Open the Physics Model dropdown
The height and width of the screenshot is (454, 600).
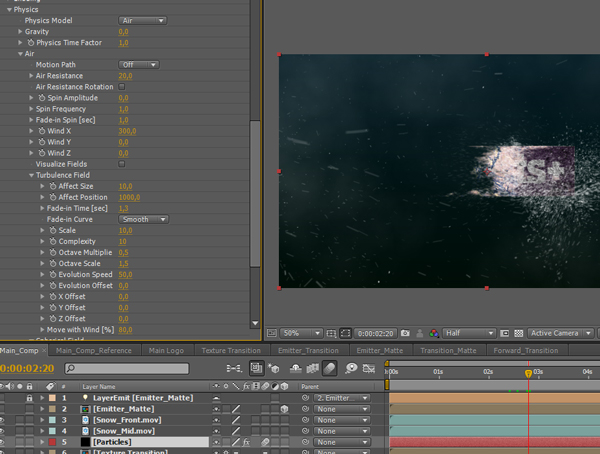click(x=142, y=20)
